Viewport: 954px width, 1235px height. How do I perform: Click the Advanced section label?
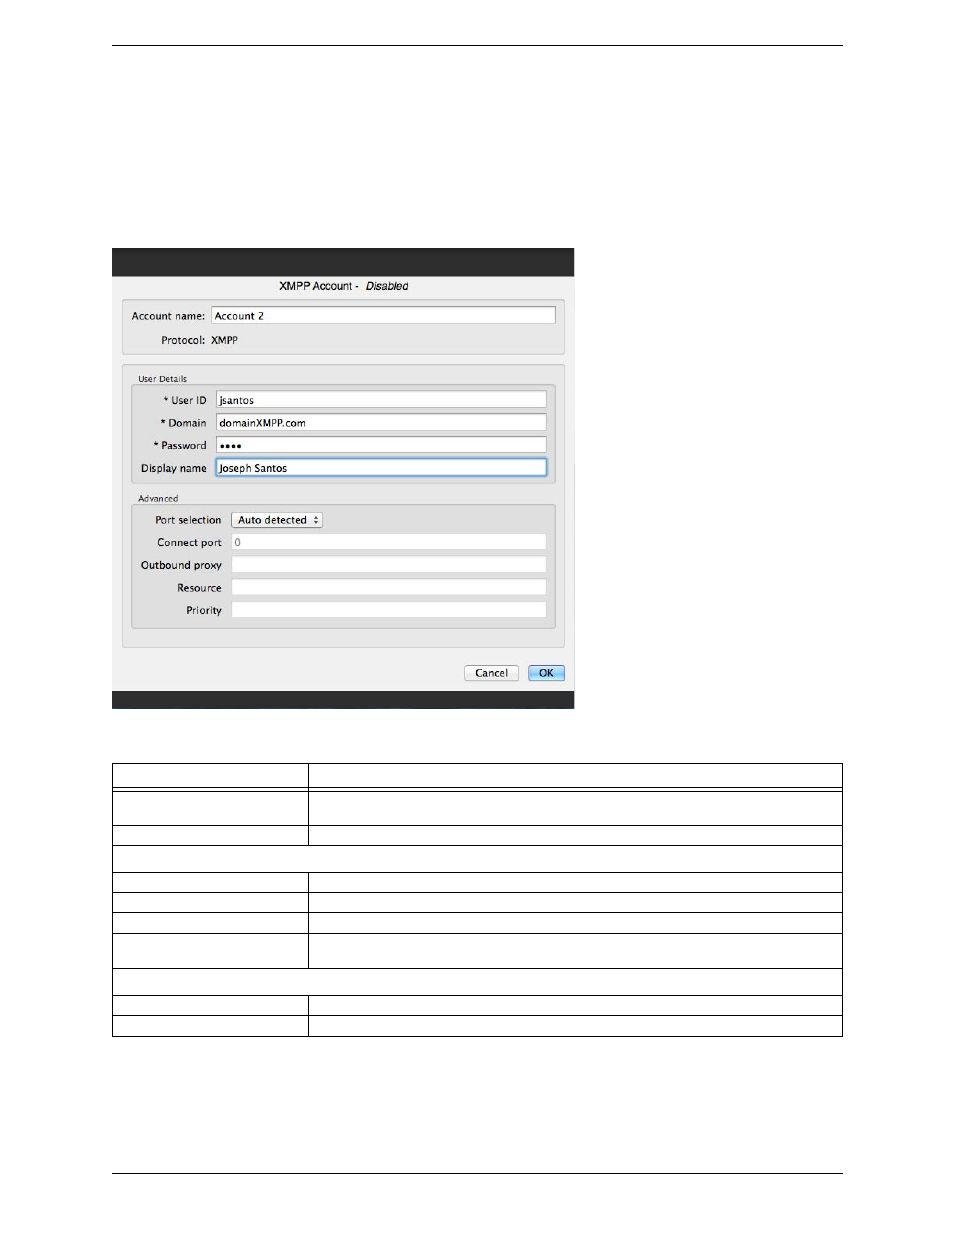(x=158, y=498)
